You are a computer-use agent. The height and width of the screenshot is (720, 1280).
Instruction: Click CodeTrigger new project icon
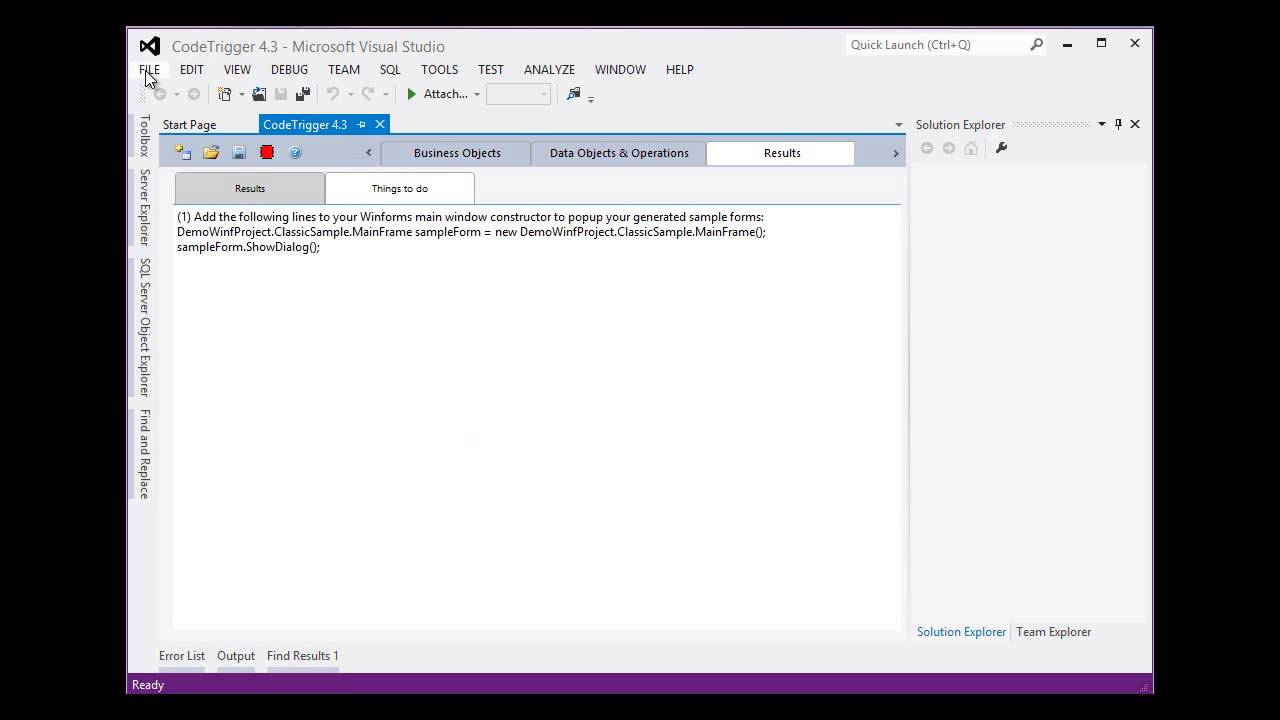tap(183, 152)
